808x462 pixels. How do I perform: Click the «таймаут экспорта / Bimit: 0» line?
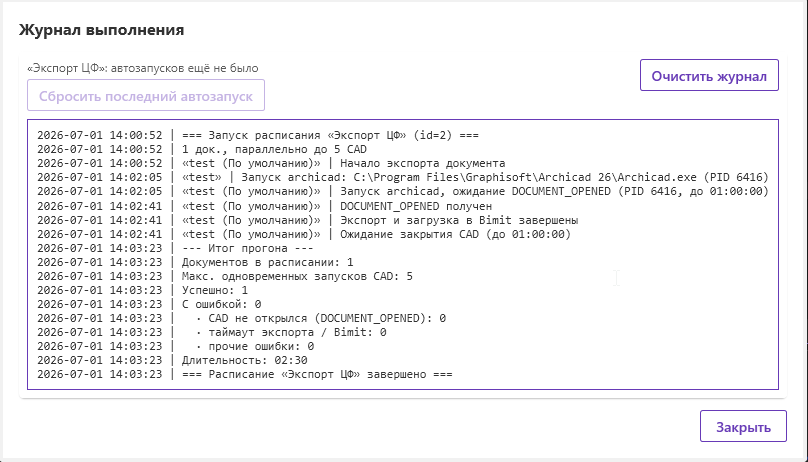(x=211, y=332)
